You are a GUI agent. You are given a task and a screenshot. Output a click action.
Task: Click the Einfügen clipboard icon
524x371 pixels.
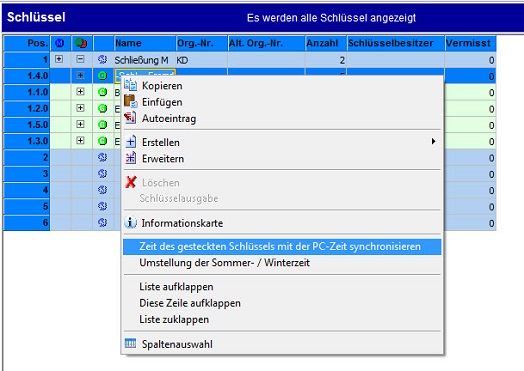(x=130, y=101)
